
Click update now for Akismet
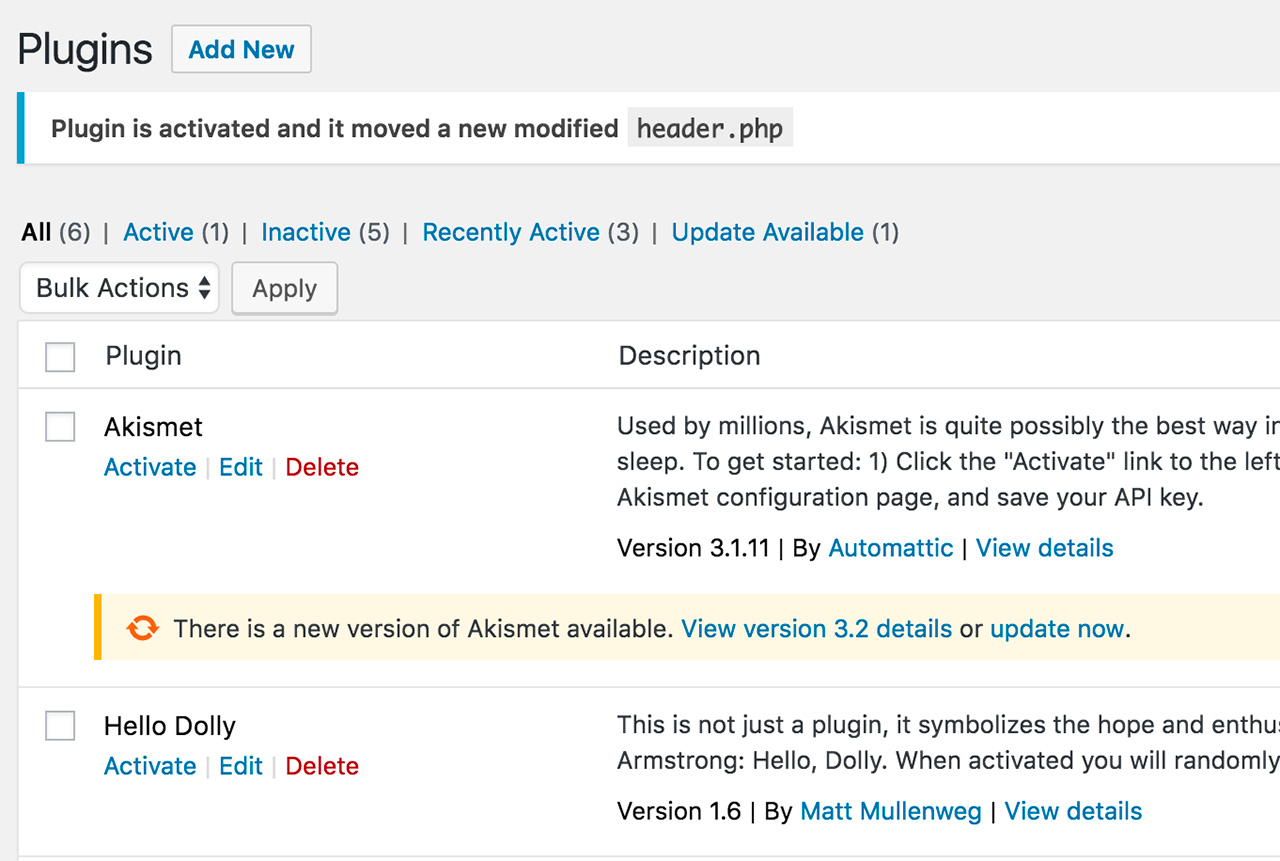(x=1057, y=628)
